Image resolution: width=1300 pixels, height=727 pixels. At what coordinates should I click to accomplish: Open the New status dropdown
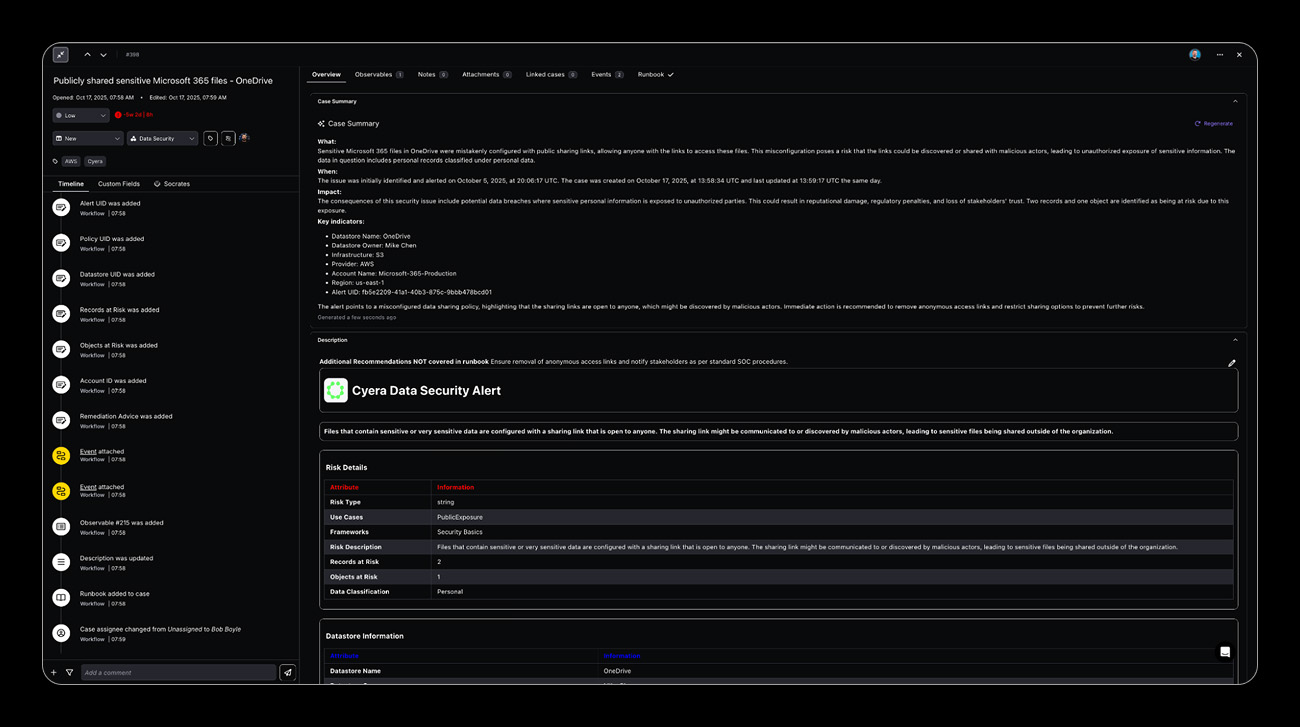[88, 139]
